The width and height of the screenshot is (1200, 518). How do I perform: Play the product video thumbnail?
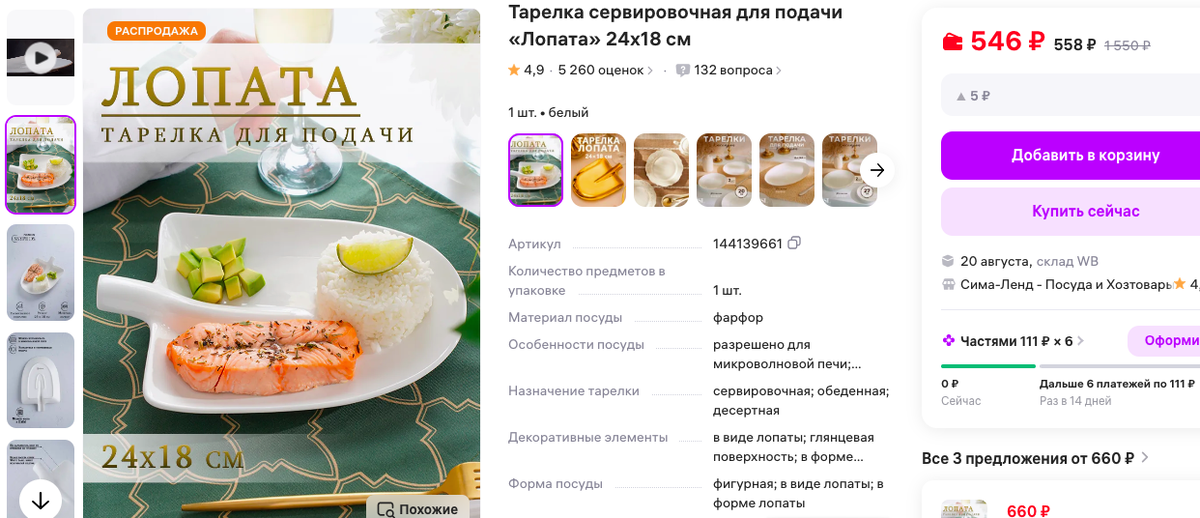[x=41, y=58]
